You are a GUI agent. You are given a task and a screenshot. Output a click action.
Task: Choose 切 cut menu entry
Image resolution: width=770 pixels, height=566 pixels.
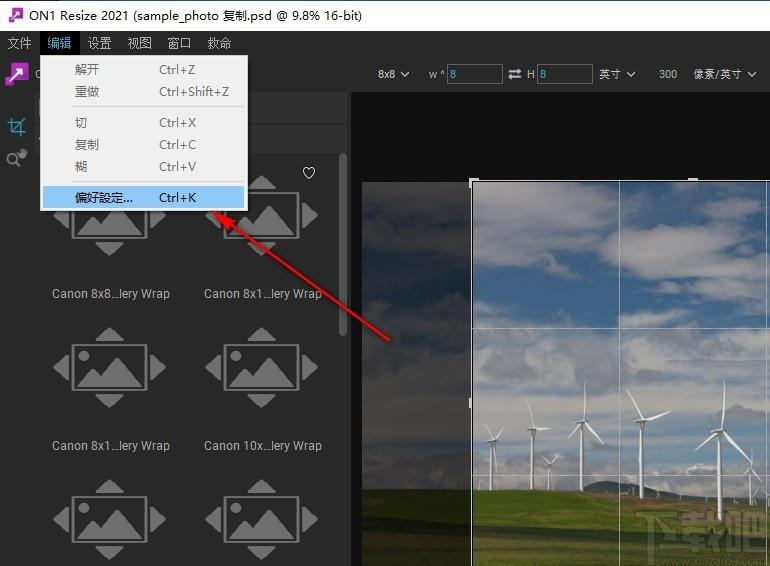coord(143,123)
